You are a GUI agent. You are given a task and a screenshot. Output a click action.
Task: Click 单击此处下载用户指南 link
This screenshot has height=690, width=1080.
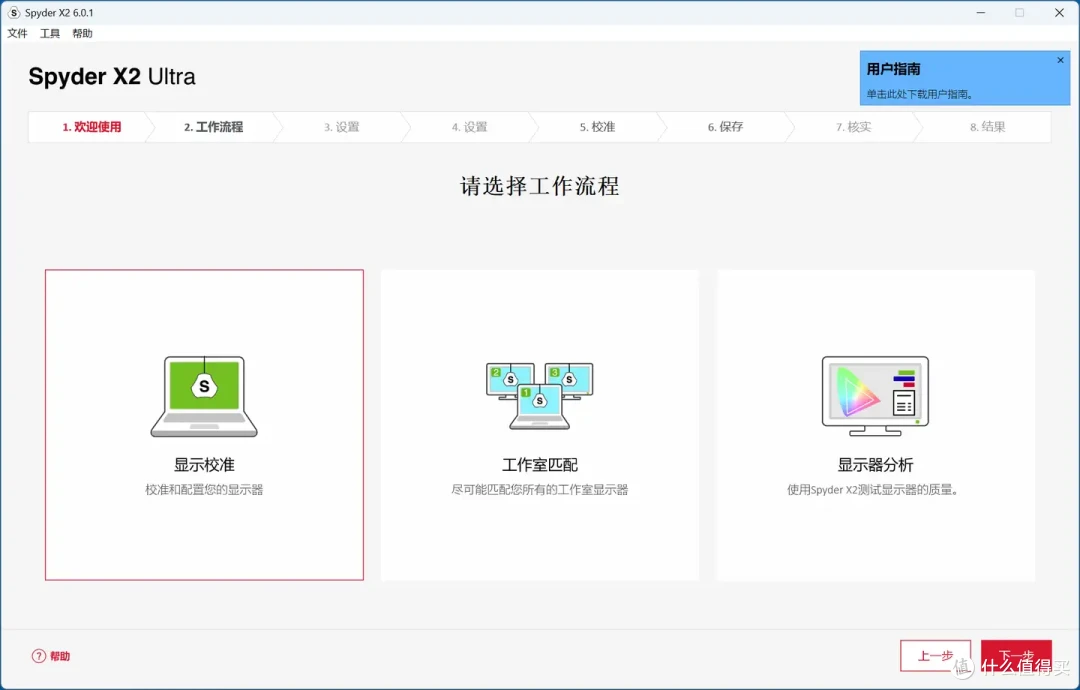[920, 94]
